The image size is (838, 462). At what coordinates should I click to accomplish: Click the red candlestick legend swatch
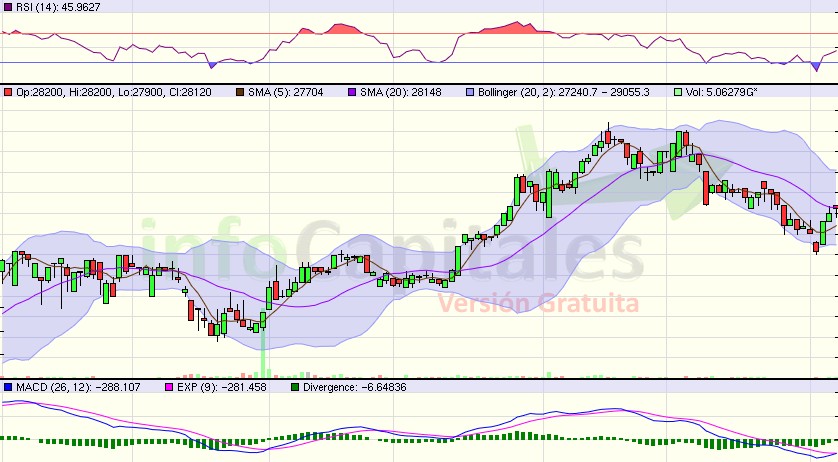click(x=7, y=92)
